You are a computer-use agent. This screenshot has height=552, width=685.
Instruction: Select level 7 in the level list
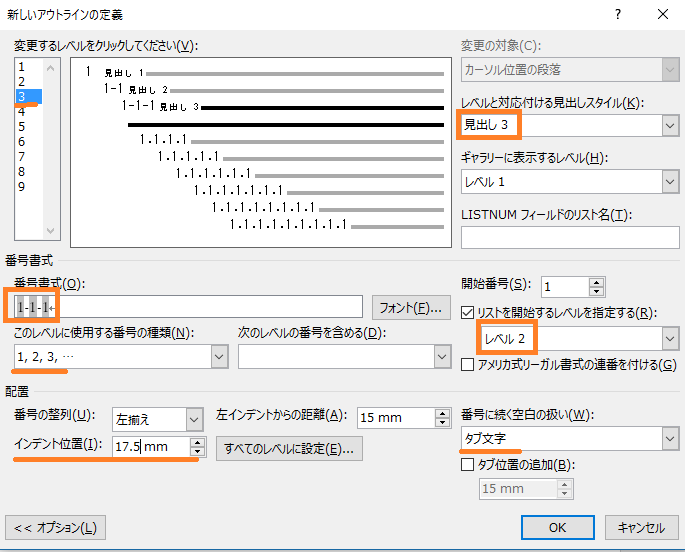[x=21, y=156]
